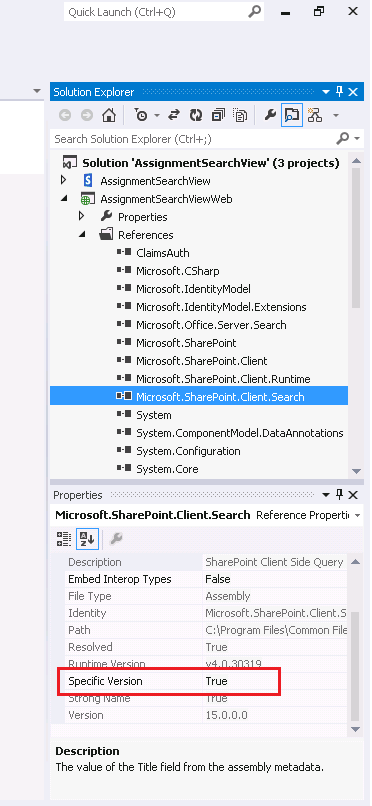372x806 pixels.
Task: Toggle Preview Selected Items button
Action: (292, 115)
